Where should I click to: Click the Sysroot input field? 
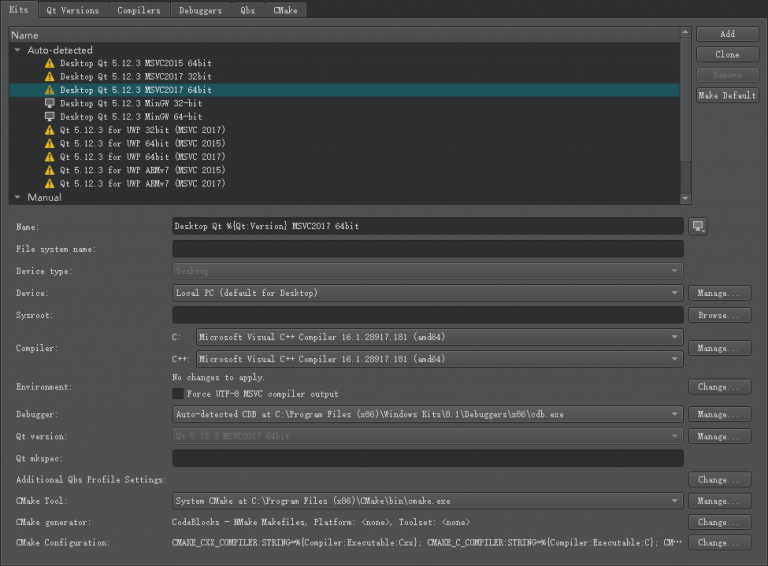pos(428,315)
